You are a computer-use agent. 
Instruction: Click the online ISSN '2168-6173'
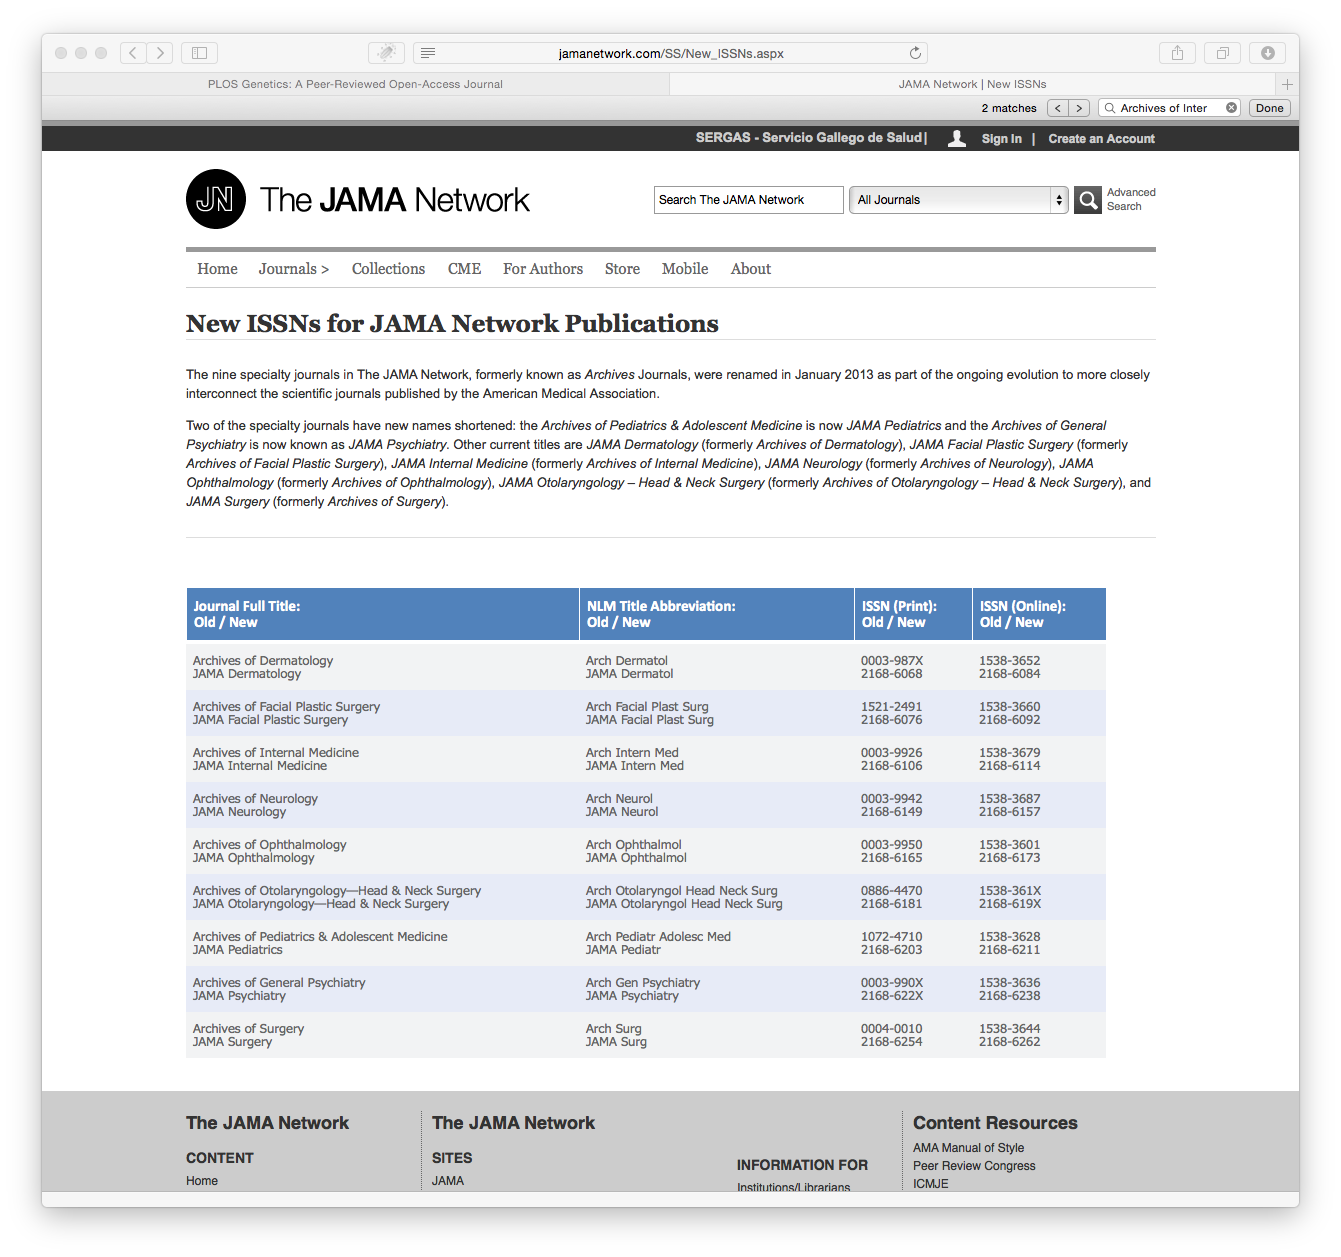point(1009,858)
